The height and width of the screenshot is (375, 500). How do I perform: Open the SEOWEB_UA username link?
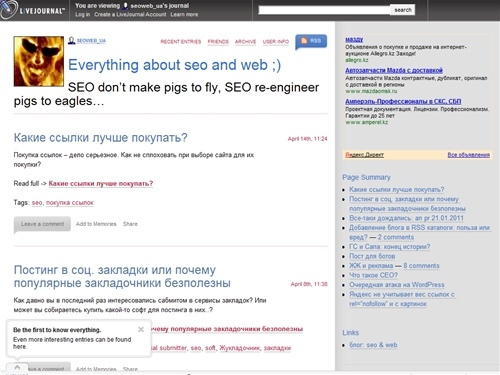pos(91,41)
